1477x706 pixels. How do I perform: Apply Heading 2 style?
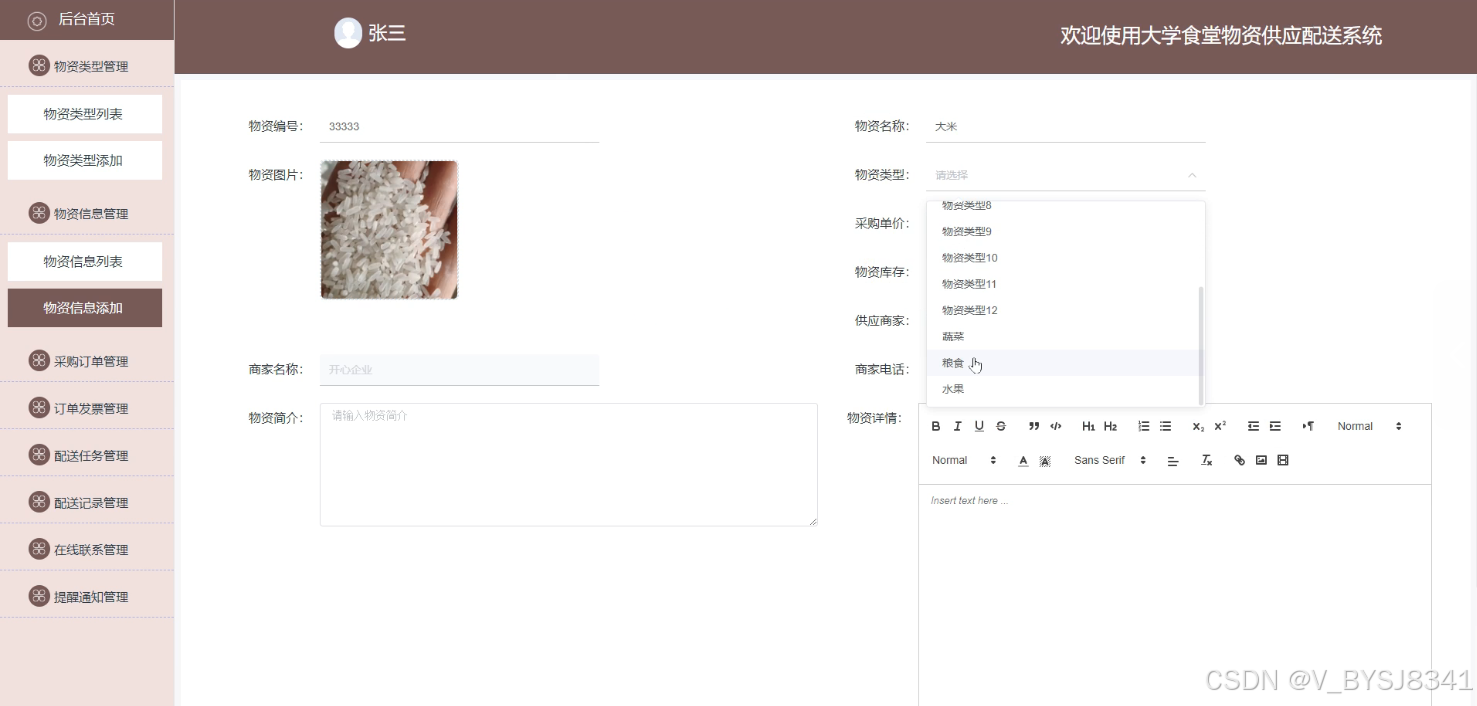pyautogui.click(x=1110, y=426)
